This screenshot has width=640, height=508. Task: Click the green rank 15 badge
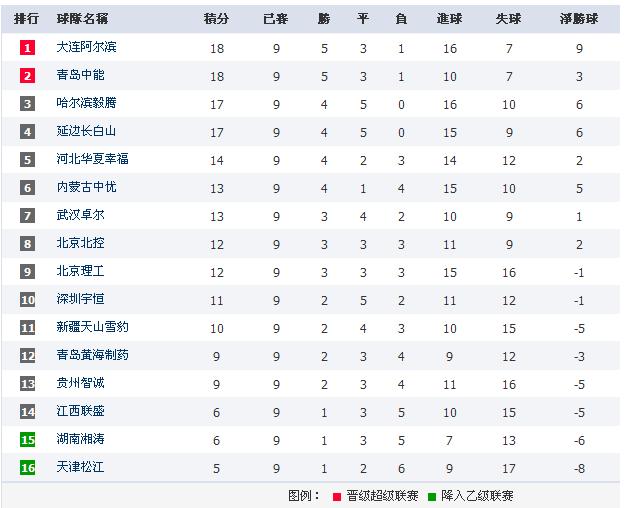click(27, 439)
